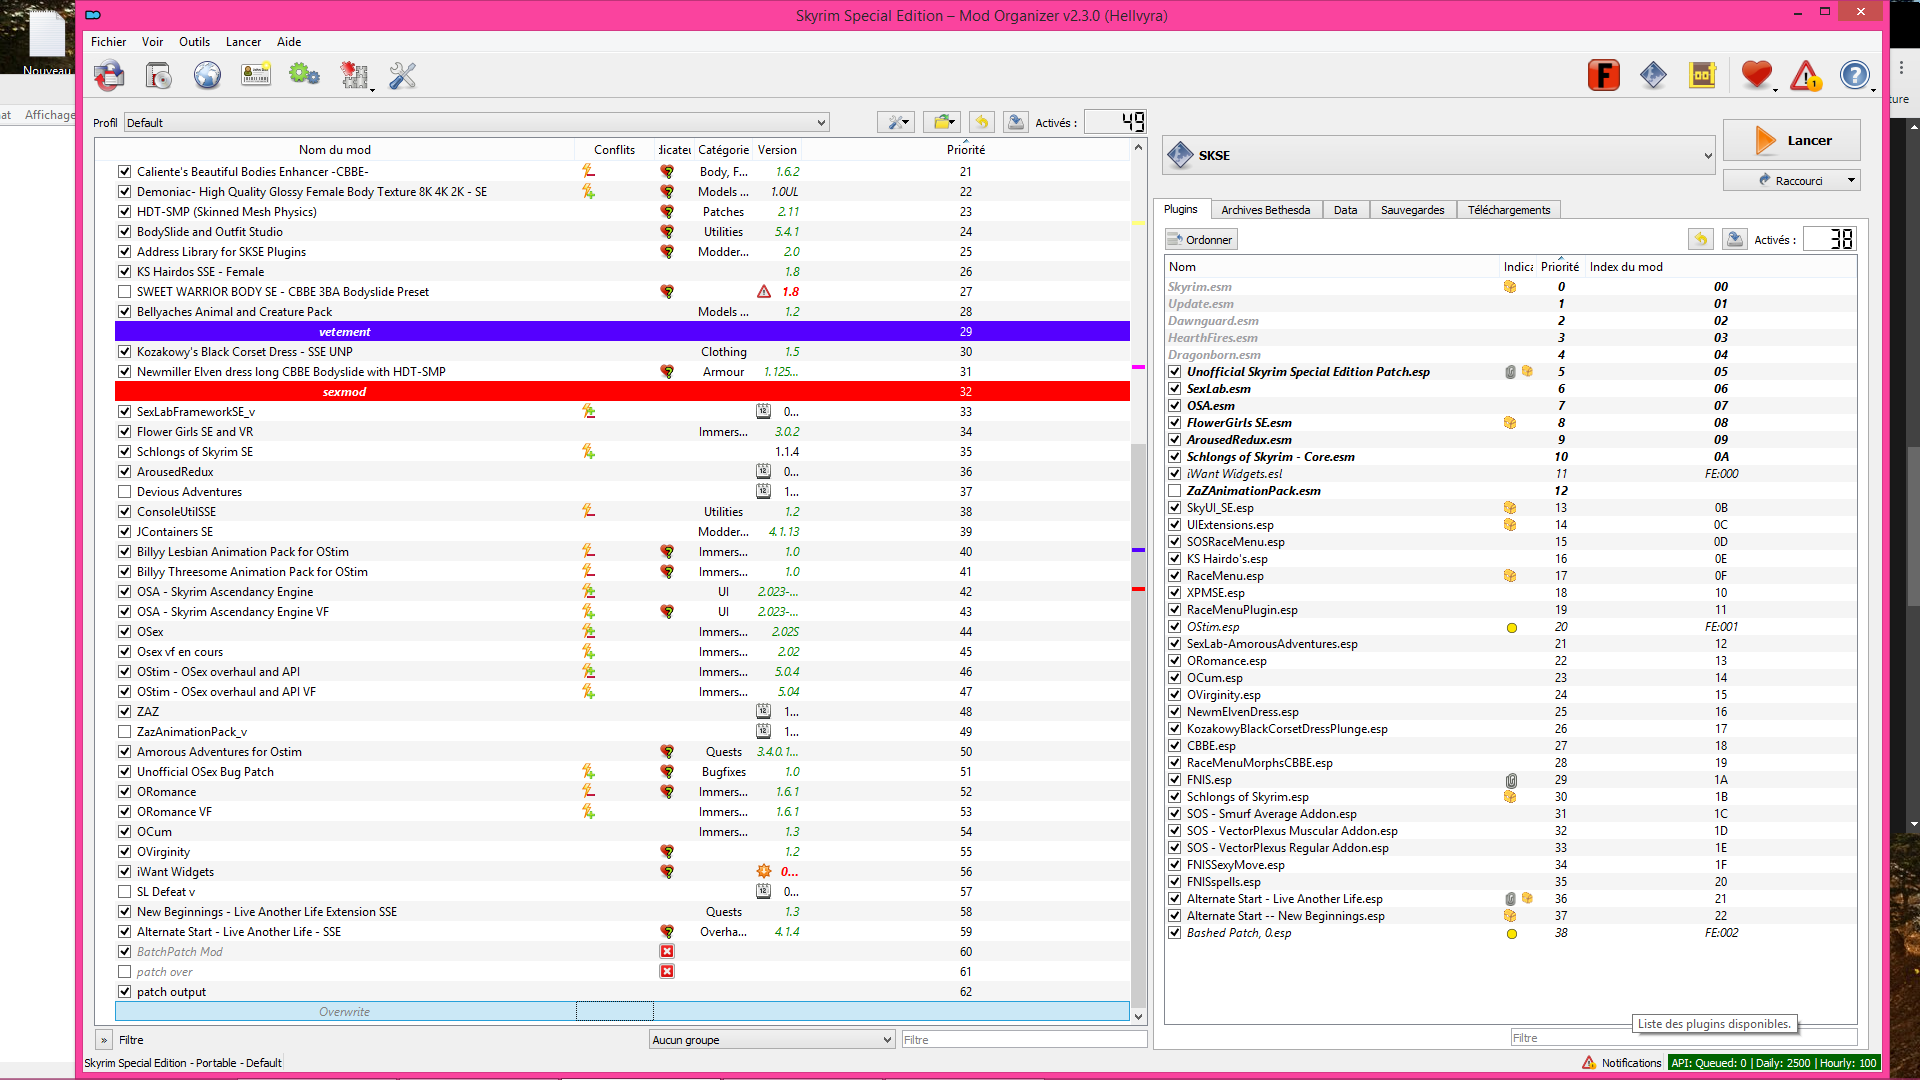Image resolution: width=1920 pixels, height=1080 pixels.
Task: Click the conflict icon on SexLabFrameworkSE_v row
Action: (589, 412)
